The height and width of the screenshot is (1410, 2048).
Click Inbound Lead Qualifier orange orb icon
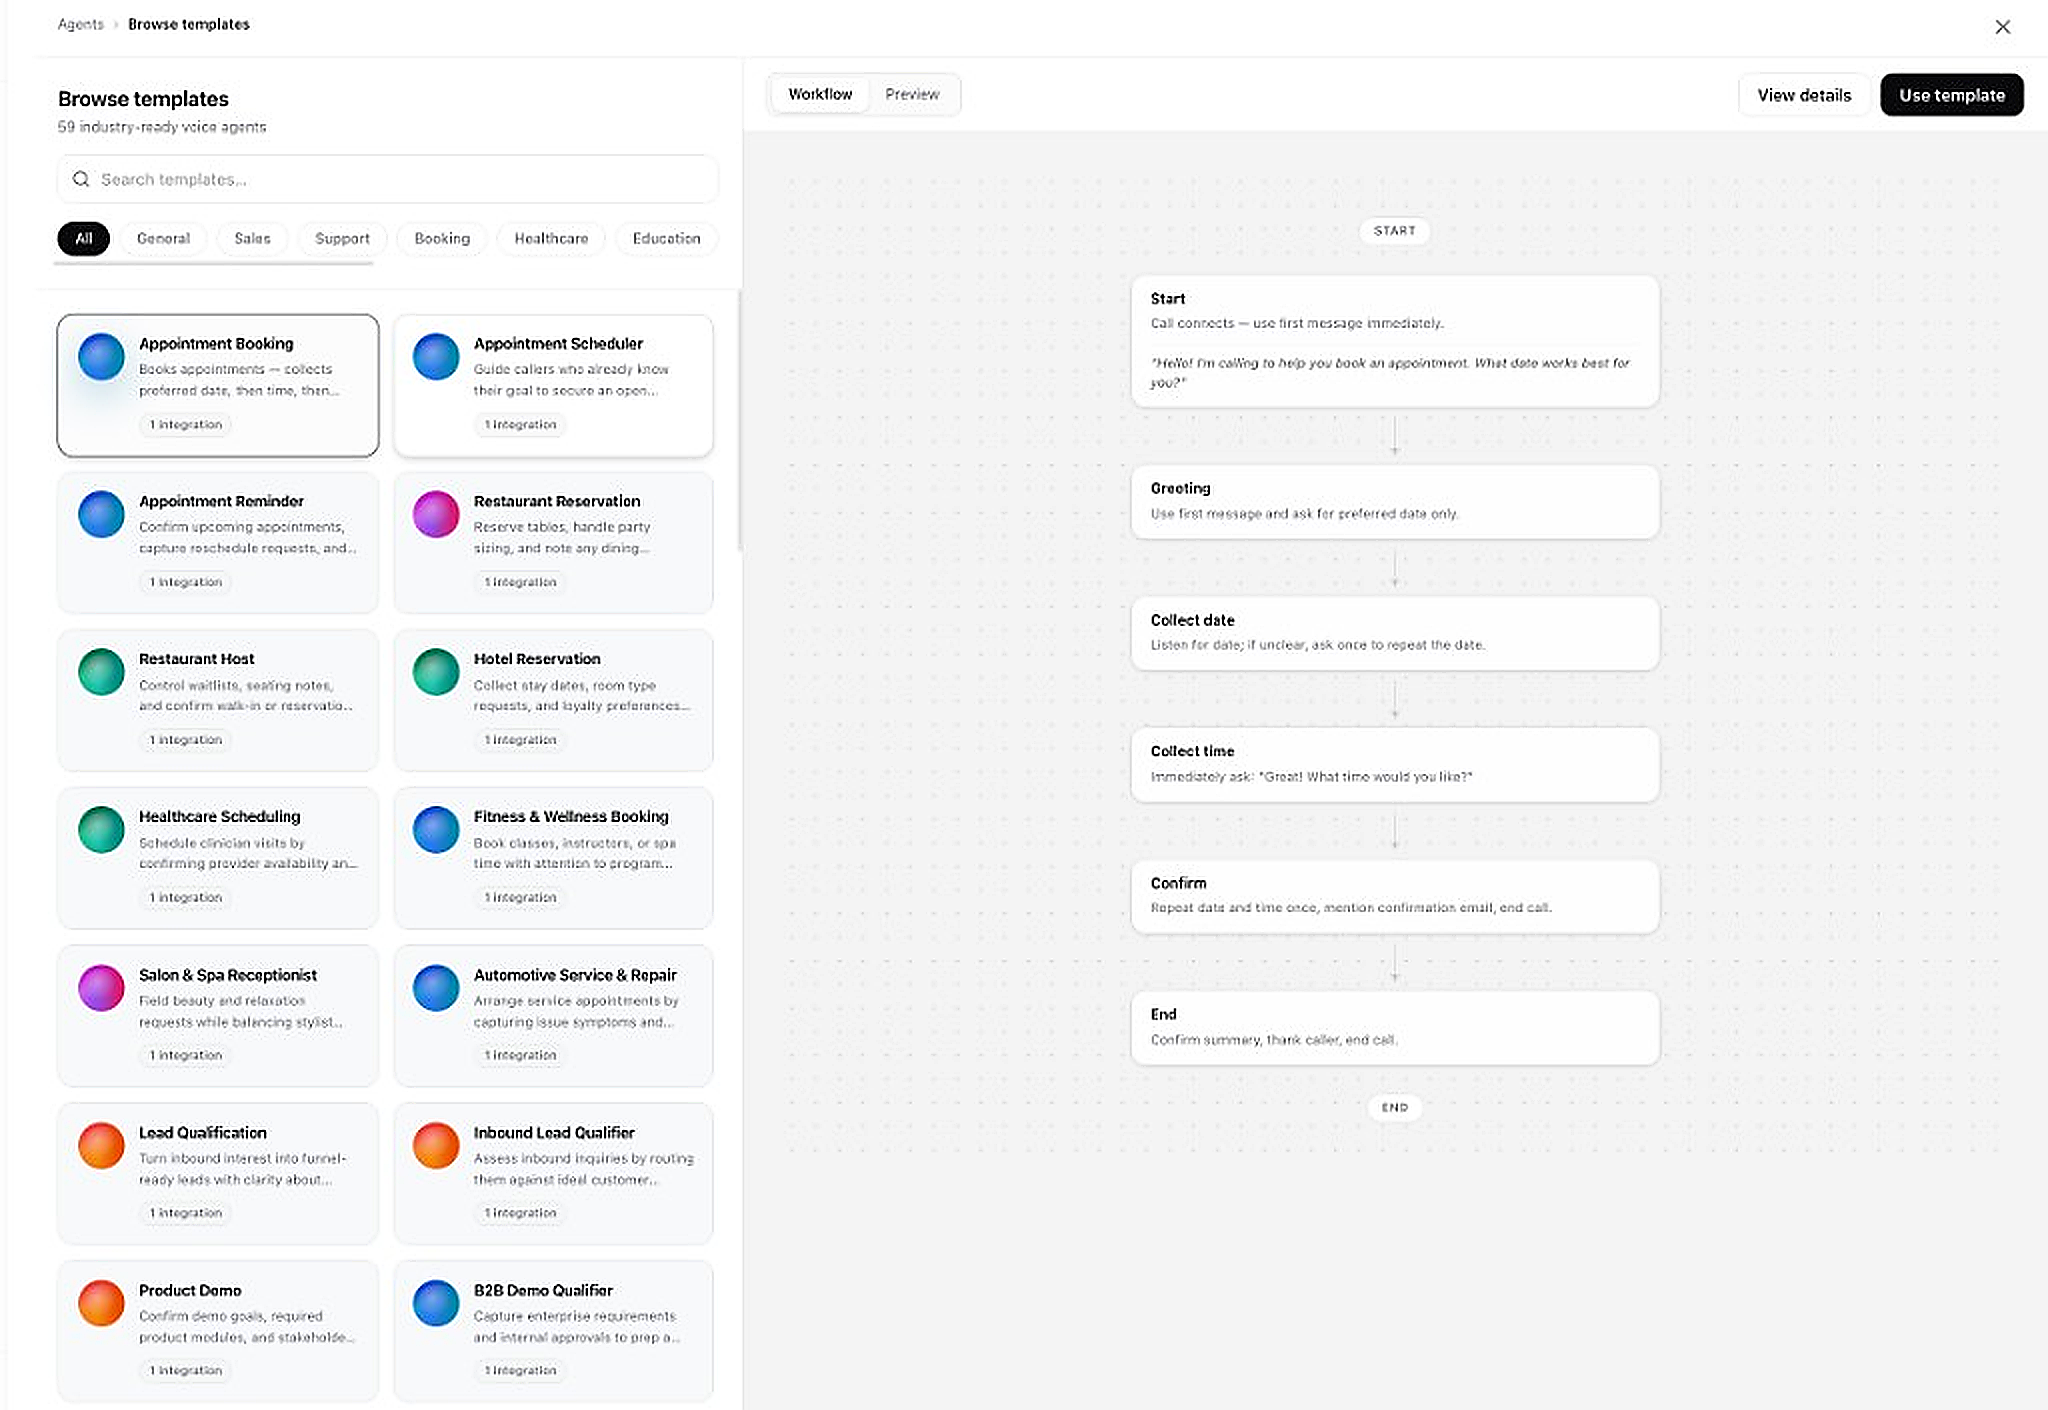coord(436,1146)
